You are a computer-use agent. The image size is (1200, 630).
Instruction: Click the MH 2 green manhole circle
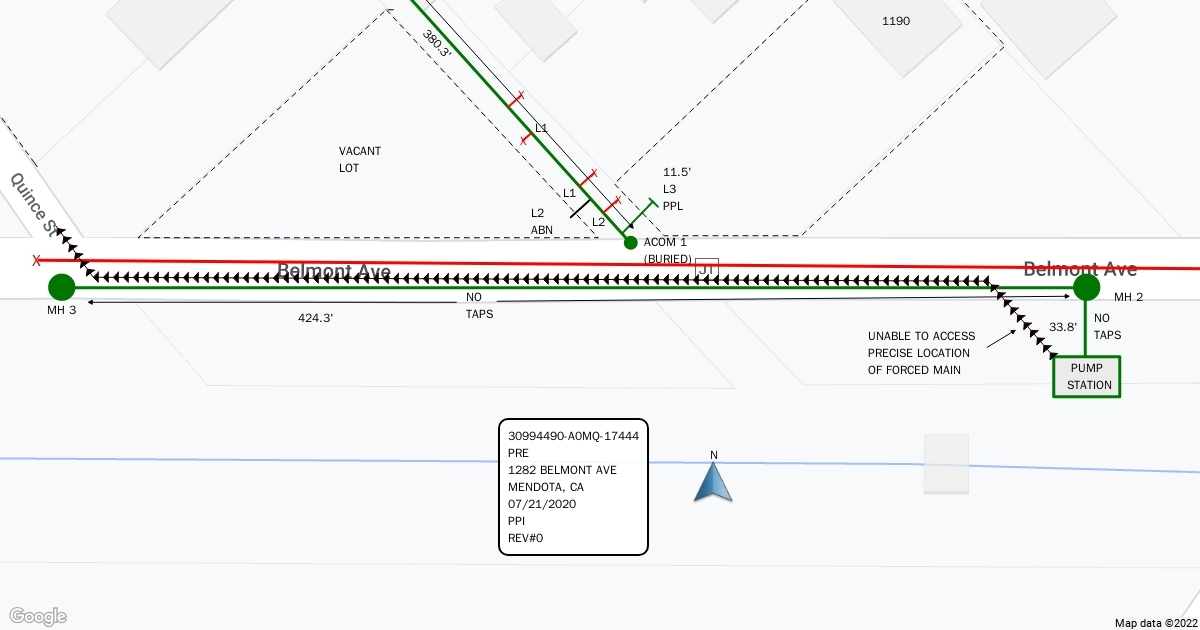[x=1086, y=288]
